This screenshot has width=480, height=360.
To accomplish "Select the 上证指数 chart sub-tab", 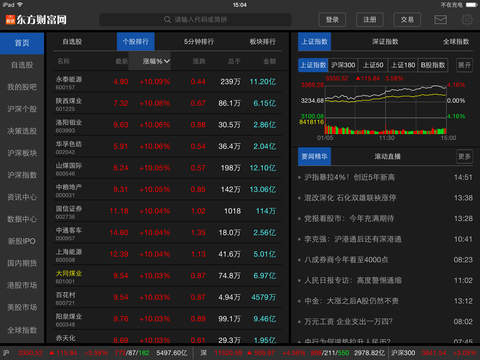I will coord(313,65).
